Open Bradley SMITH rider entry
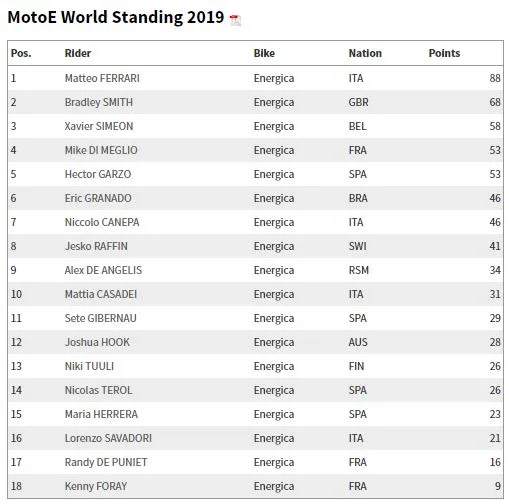This screenshot has height=504, width=509. (99, 102)
